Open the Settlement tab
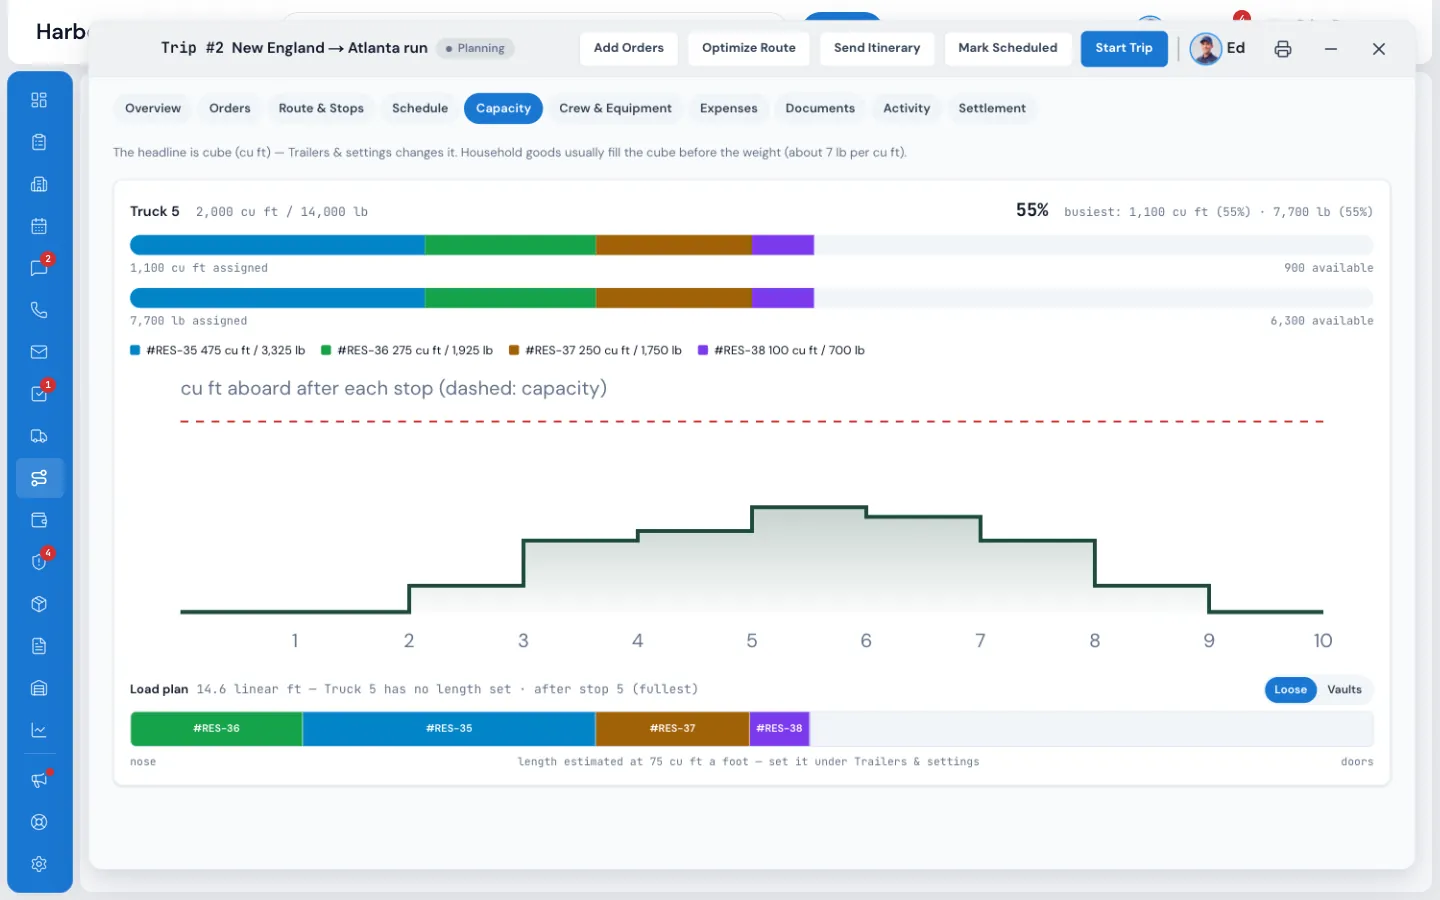 click(x=992, y=108)
